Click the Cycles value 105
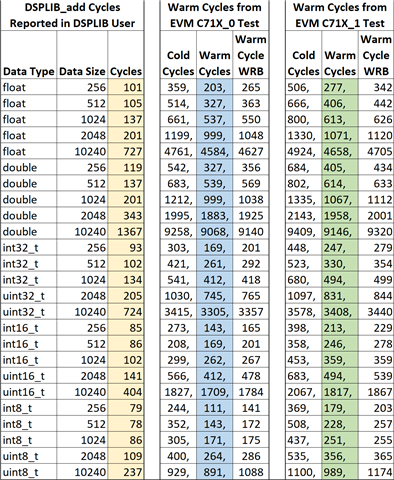 pyautogui.click(x=126, y=103)
